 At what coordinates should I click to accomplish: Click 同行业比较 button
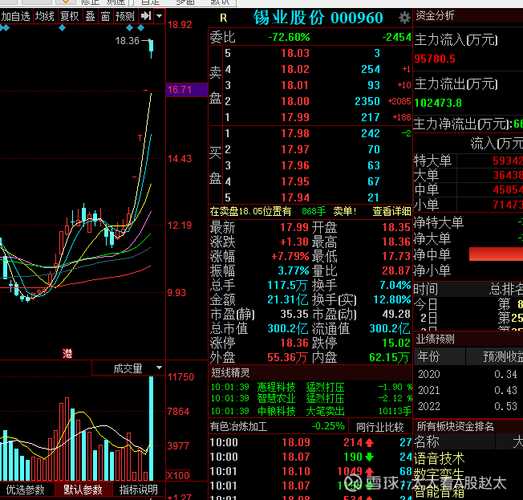coord(380,427)
